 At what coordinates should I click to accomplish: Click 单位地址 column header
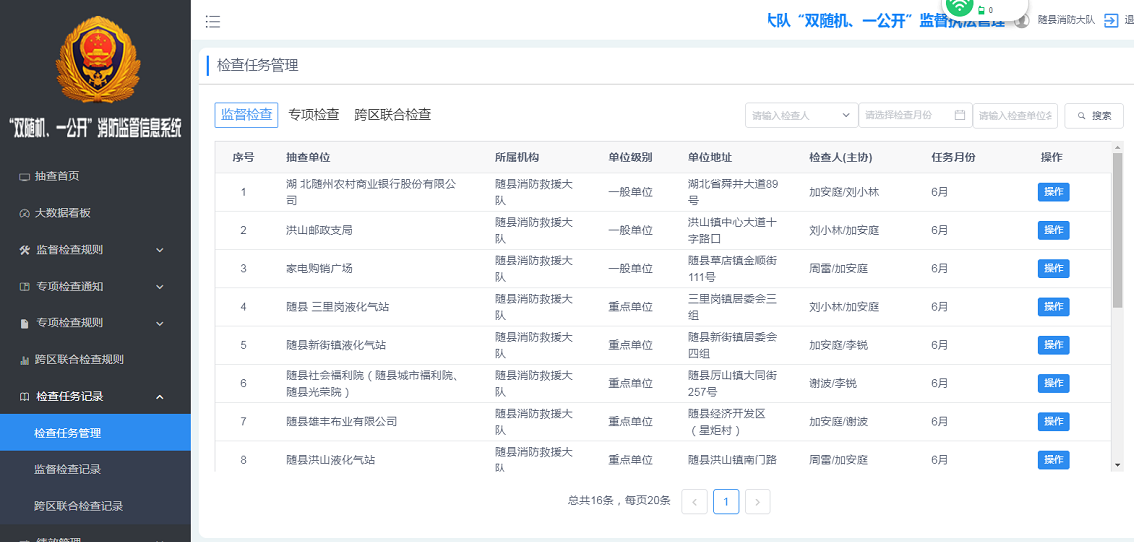(709, 158)
